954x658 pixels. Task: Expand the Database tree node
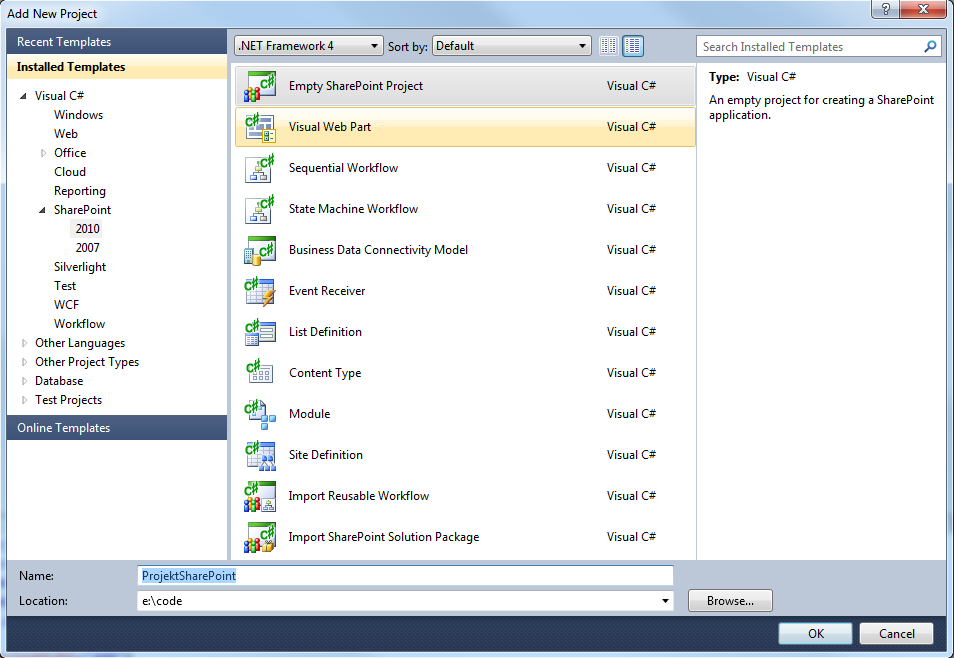pos(24,381)
